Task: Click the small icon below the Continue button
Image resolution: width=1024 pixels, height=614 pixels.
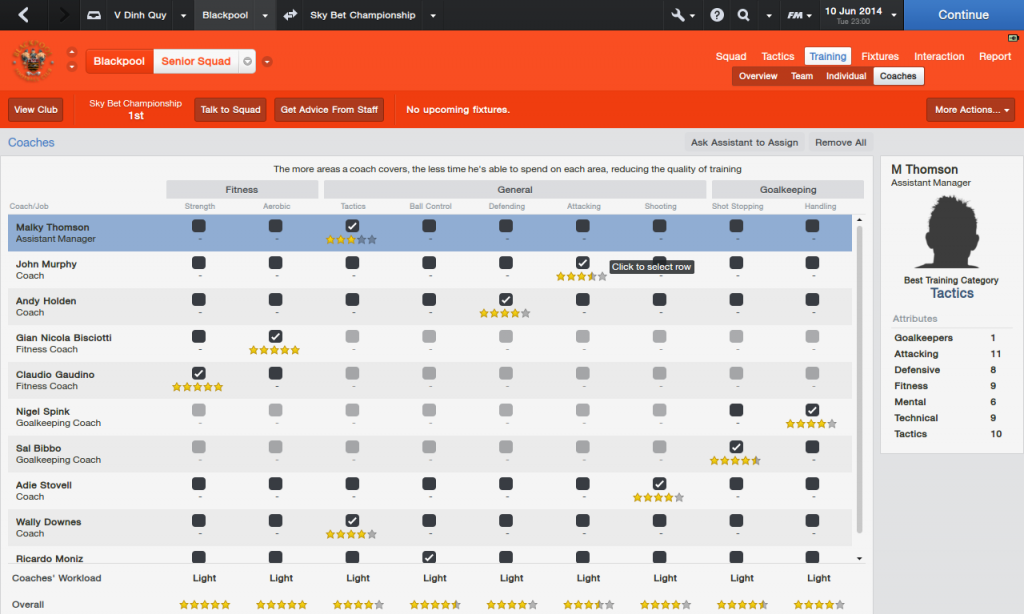Action: click(x=1013, y=38)
